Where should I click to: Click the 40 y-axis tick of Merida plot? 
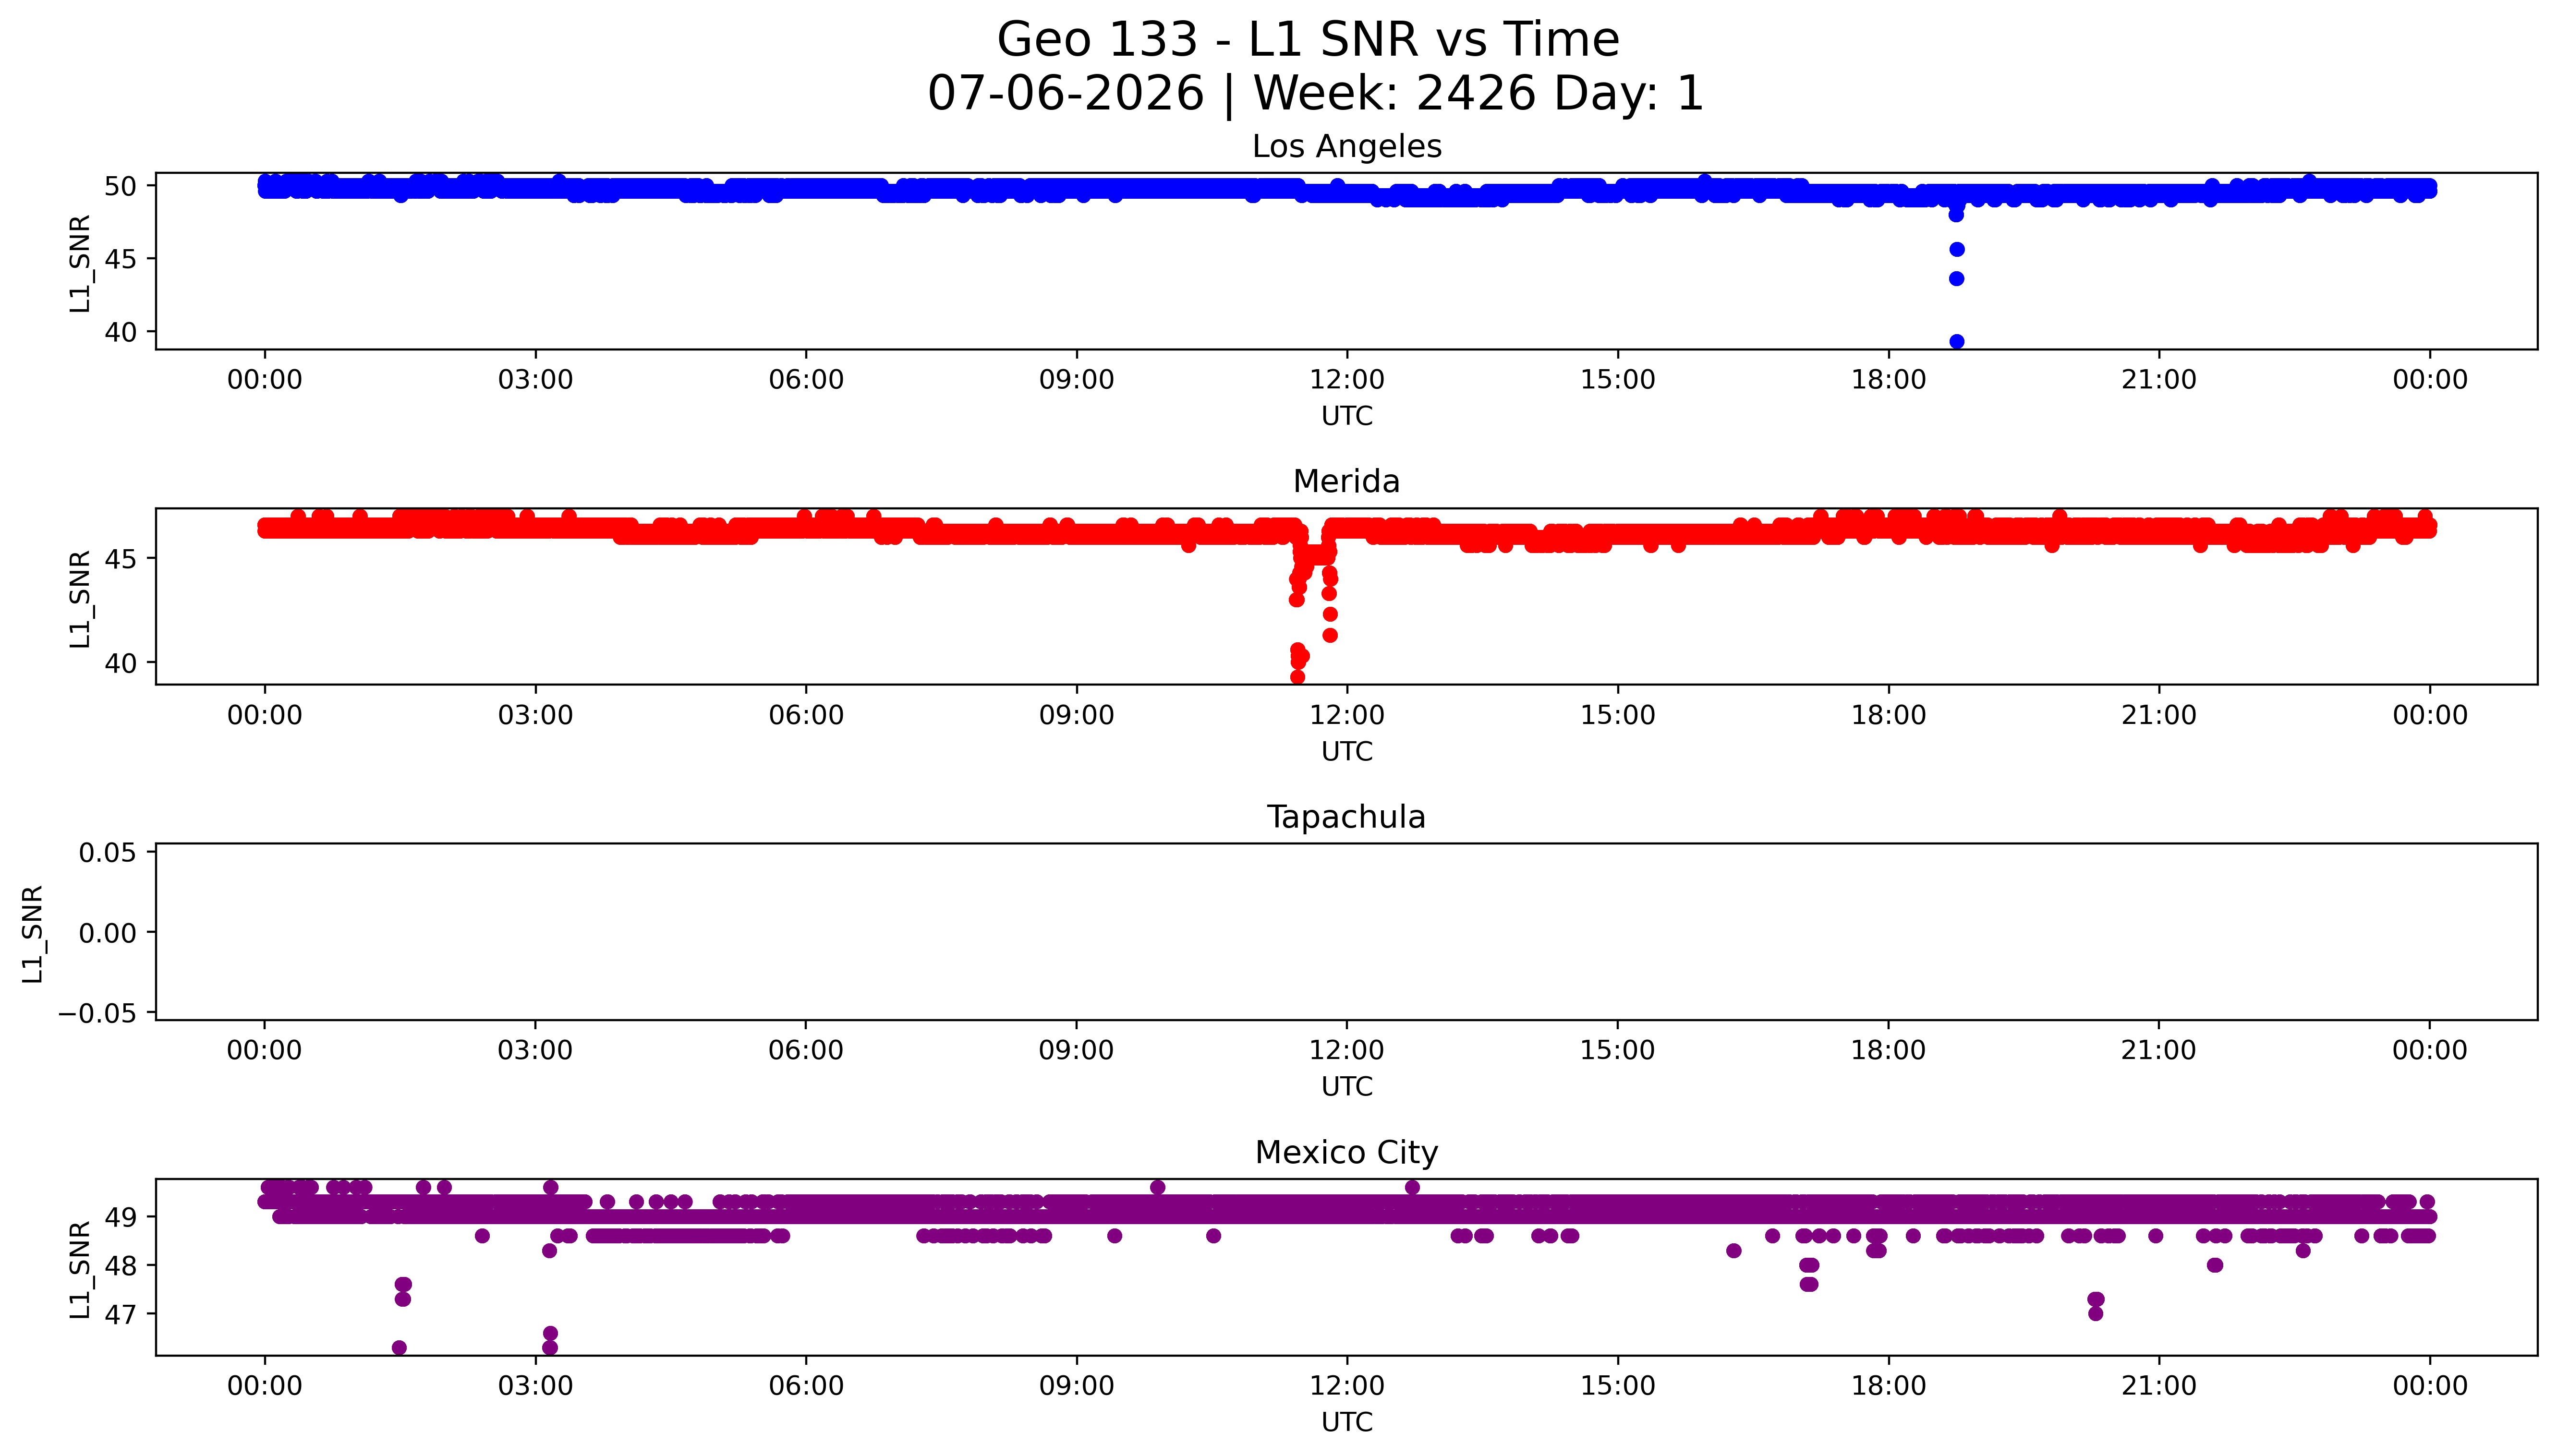tap(121, 663)
